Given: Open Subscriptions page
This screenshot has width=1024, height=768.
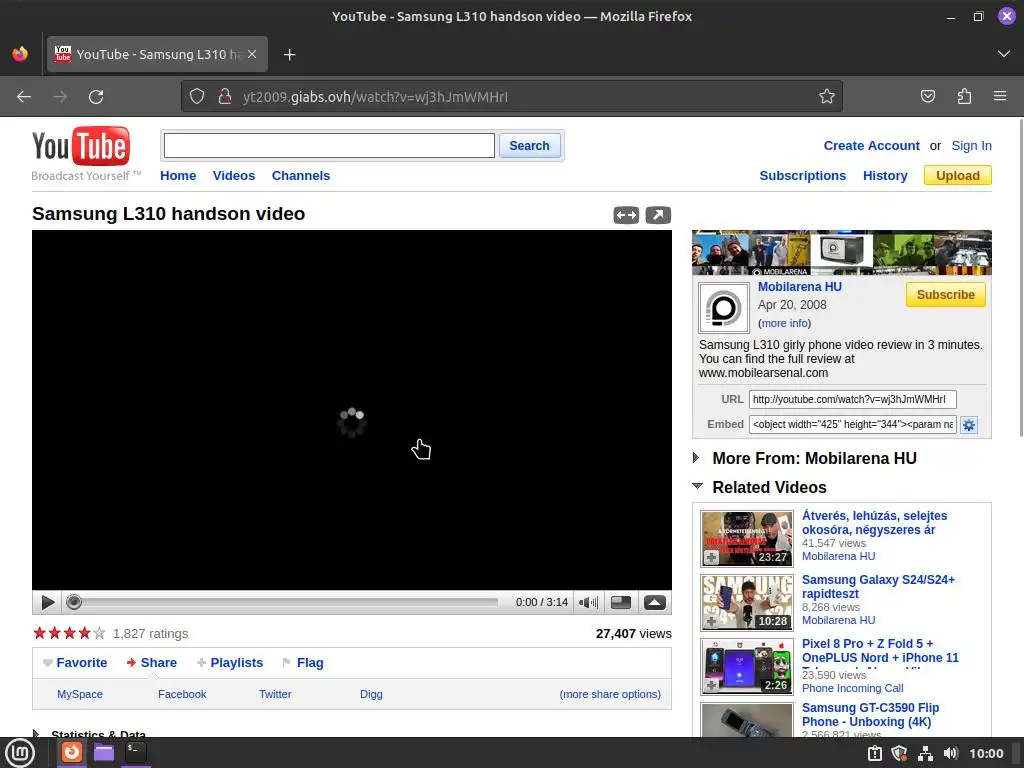Looking at the screenshot, I should [802, 176].
